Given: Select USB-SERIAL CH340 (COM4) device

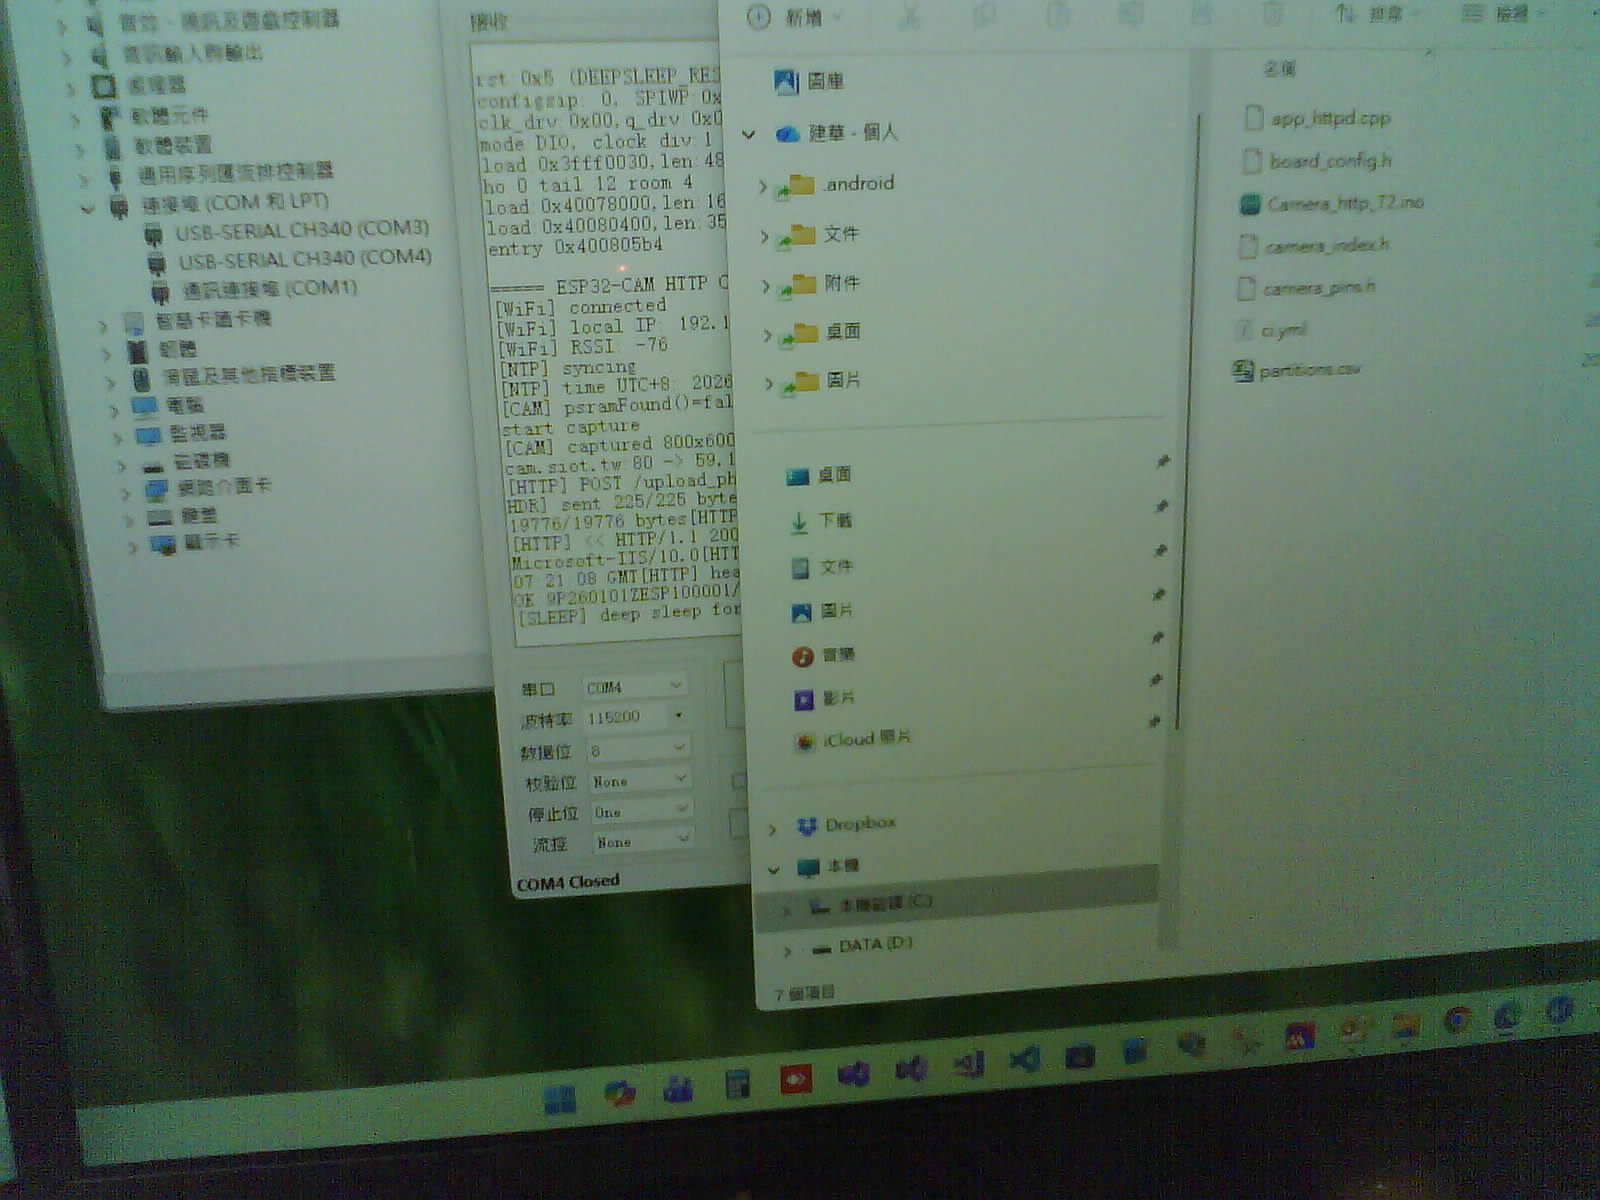Looking at the screenshot, I should coord(304,259).
